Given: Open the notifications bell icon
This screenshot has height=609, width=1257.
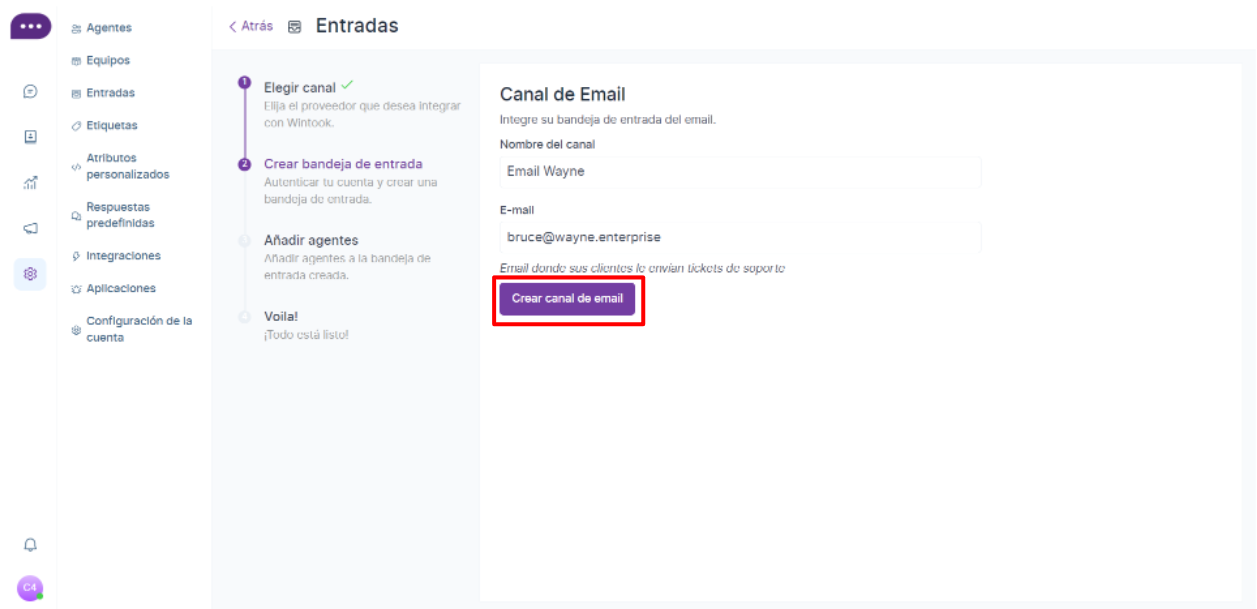Looking at the screenshot, I should tap(30, 545).
